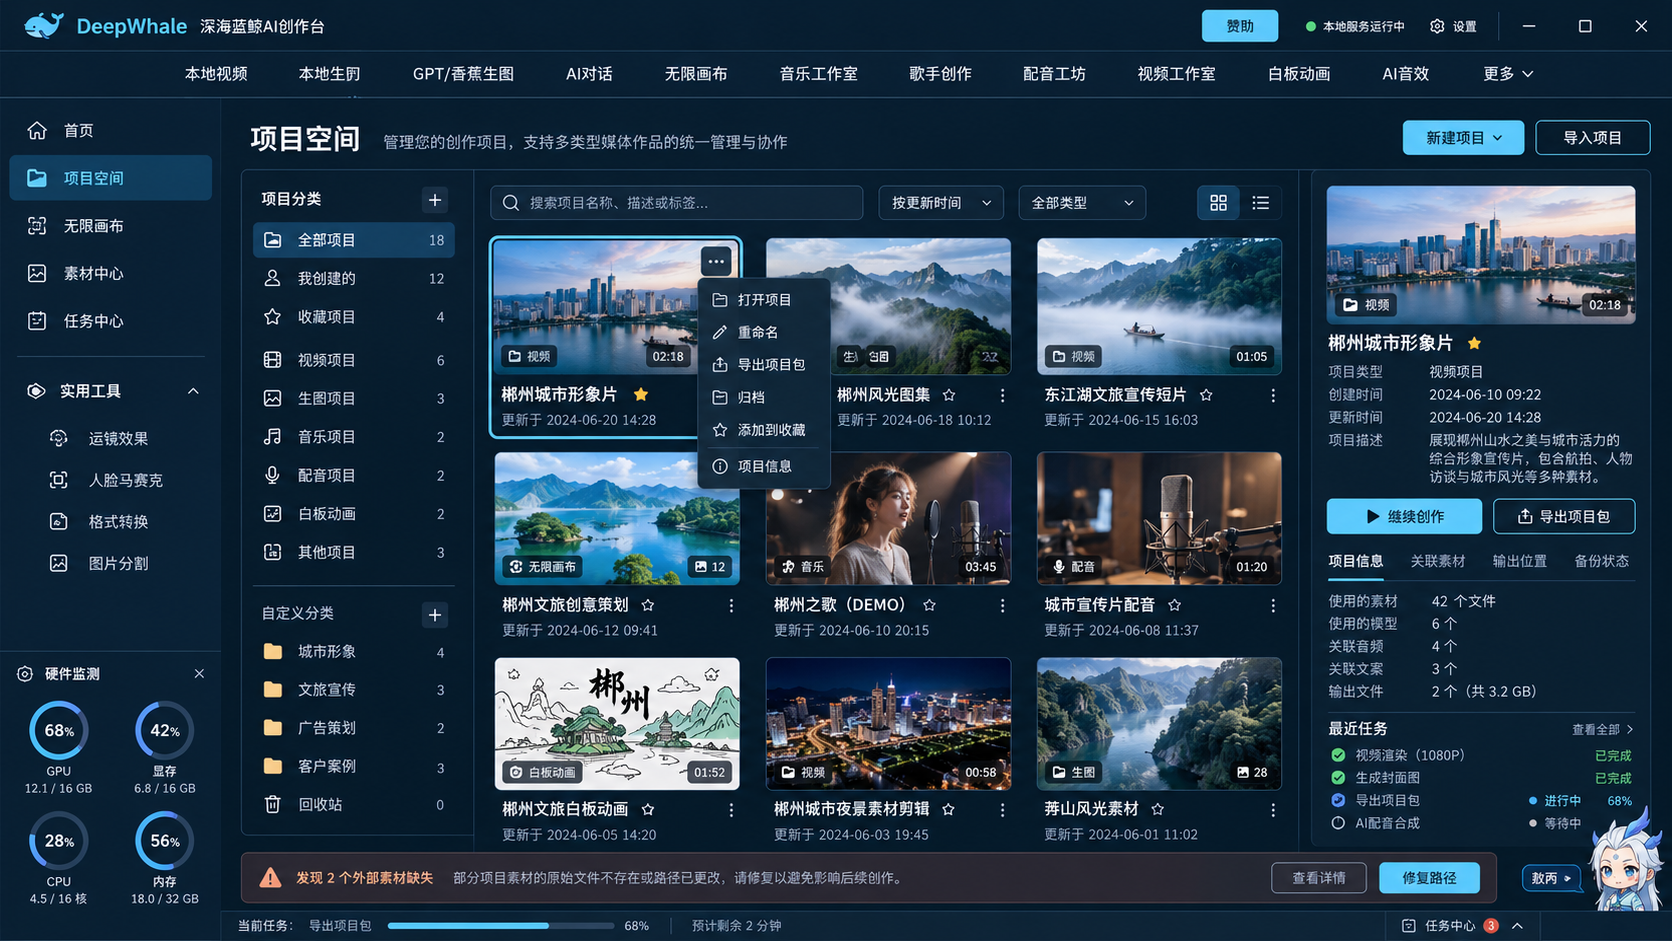Go to 素材中心 in sidebar
Screen dimensions: 1672x941
pos(110,273)
